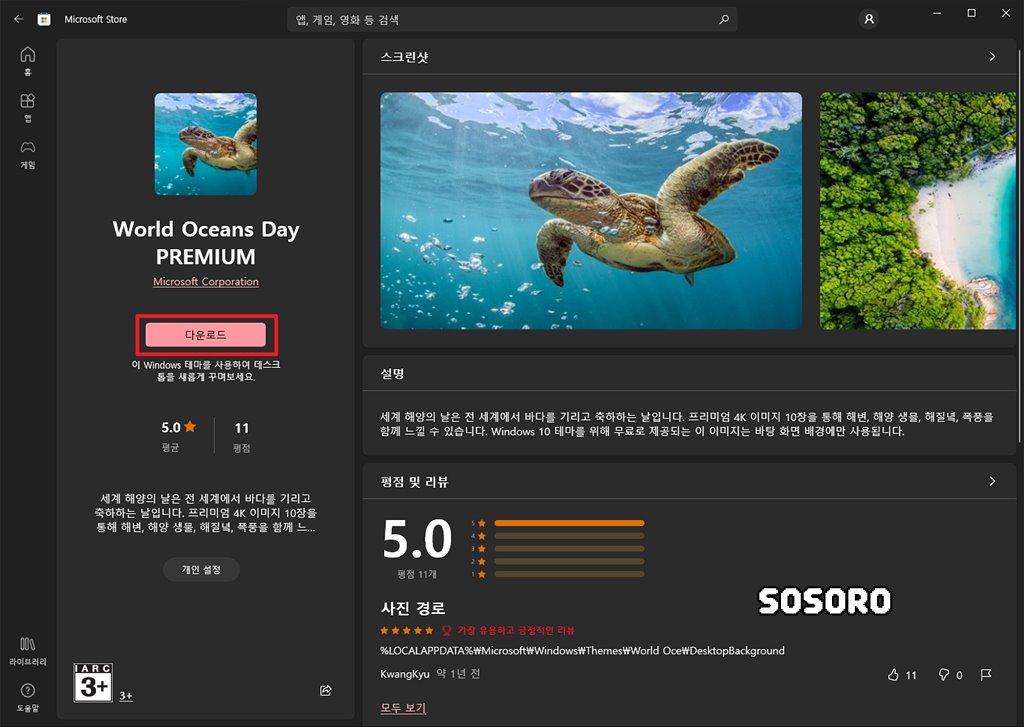Click the 5-star rating bar
Image resolution: width=1024 pixels, height=727 pixels.
(x=569, y=523)
